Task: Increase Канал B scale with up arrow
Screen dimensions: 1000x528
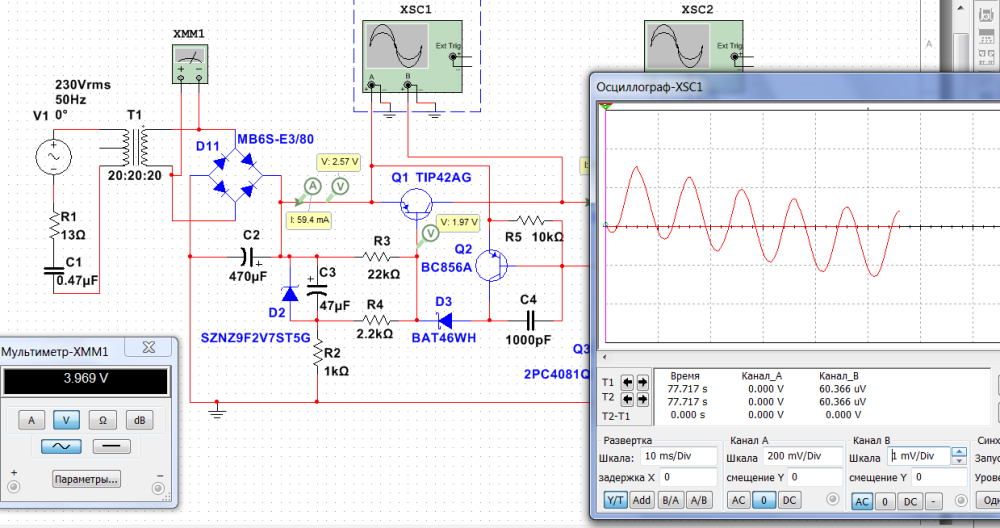Action: click(x=957, y=452)
